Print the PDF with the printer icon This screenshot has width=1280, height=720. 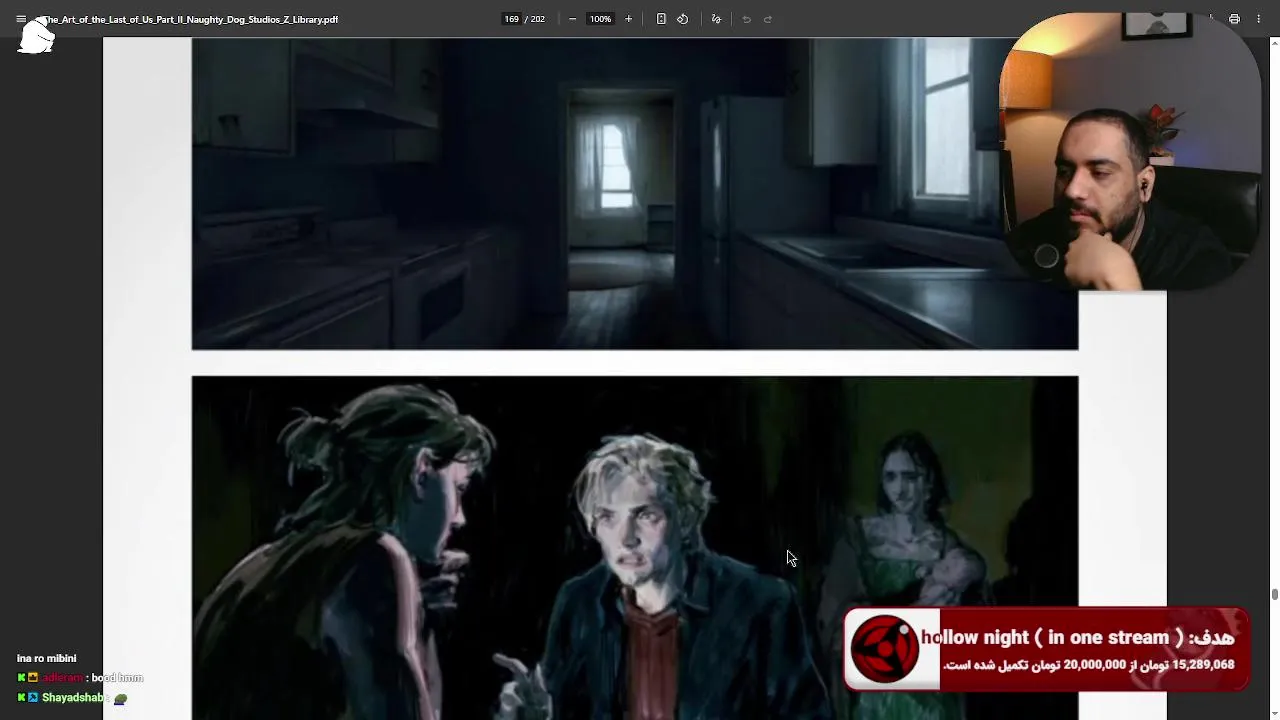tap(1234, 19)
